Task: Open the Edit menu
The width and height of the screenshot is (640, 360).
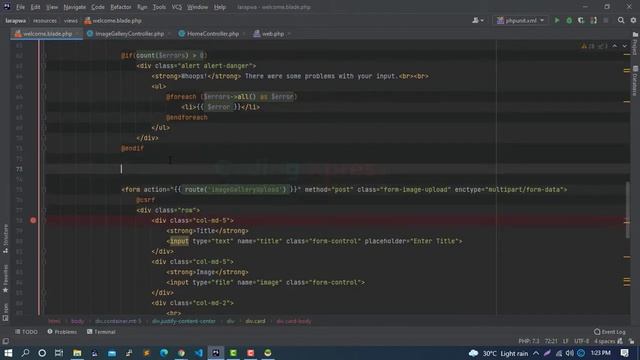Action: [36, 7]
